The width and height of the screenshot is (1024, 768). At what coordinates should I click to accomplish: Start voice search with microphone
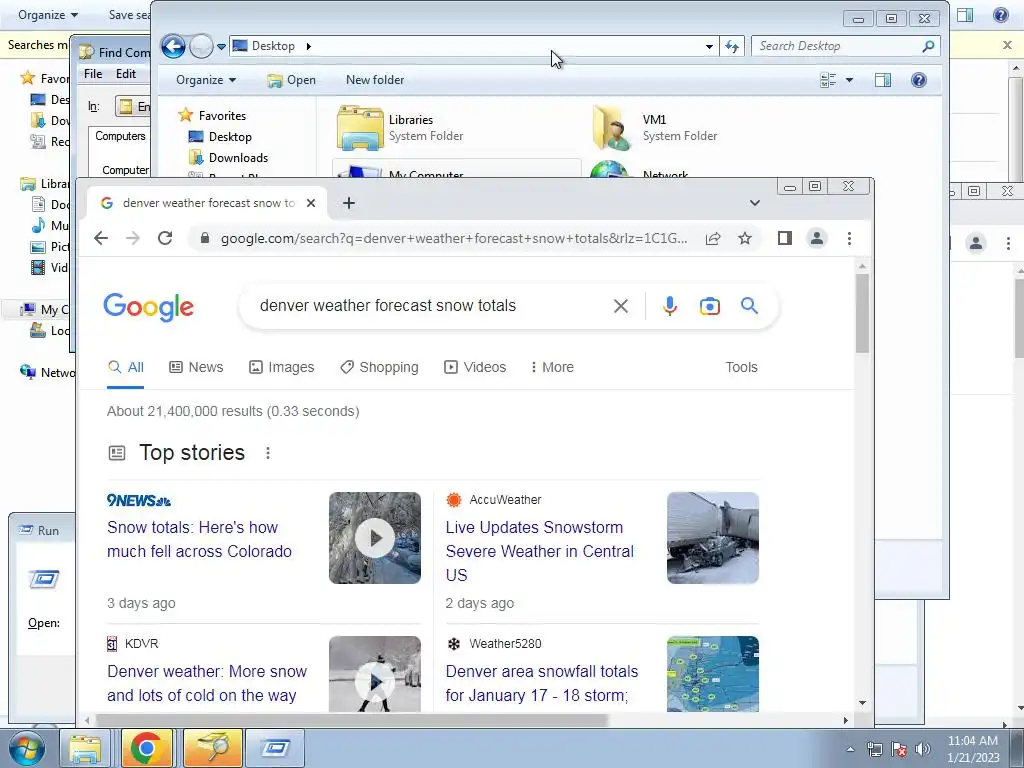[669, 306]
